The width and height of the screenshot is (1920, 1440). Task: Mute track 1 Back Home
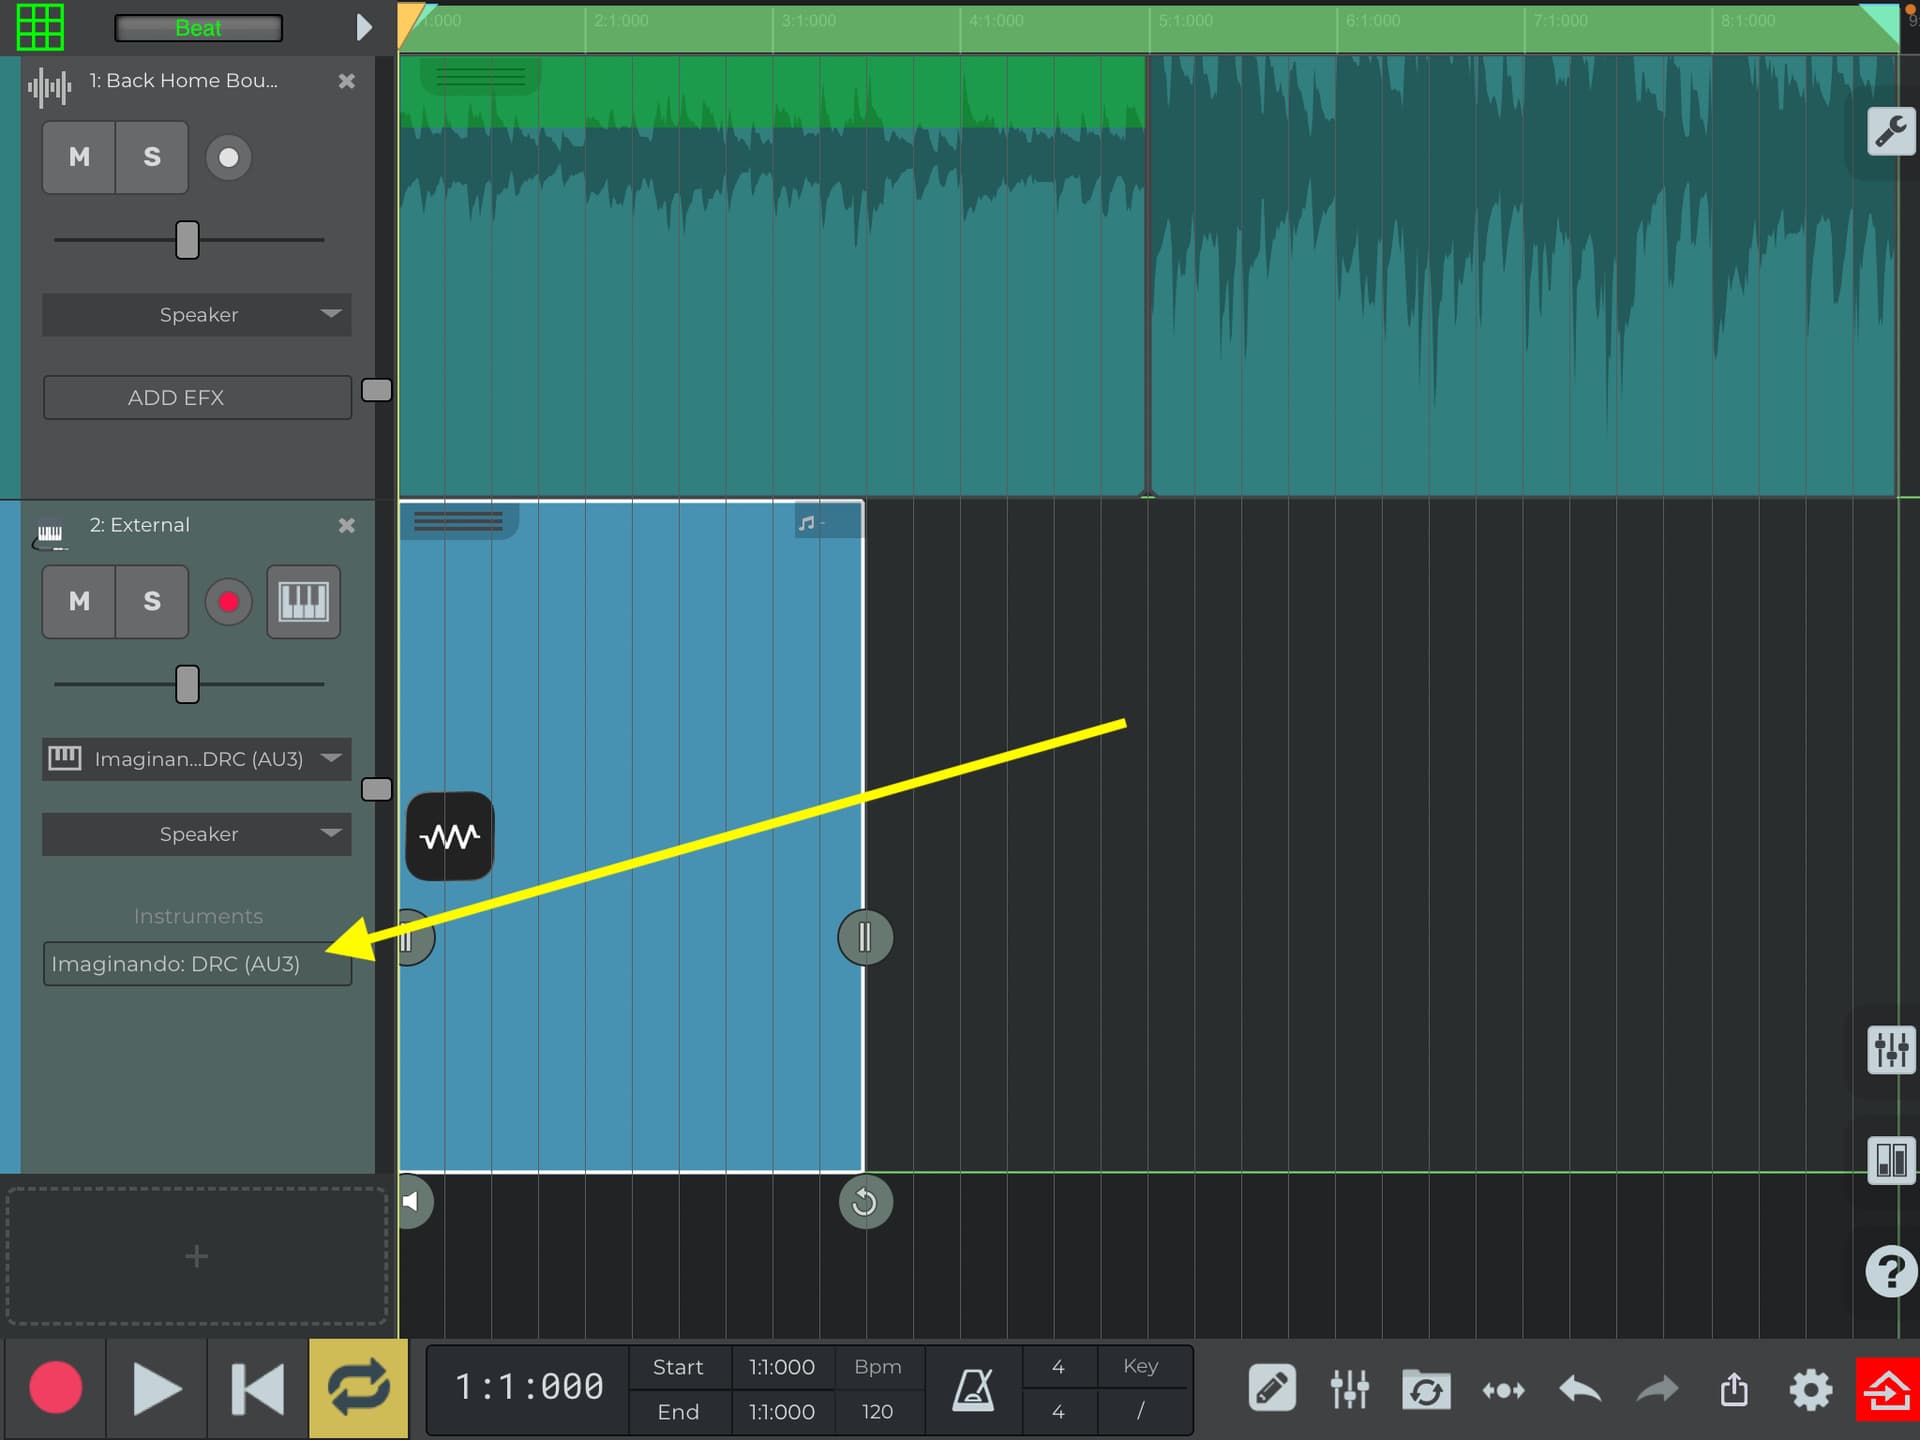pyautogui.click(x=79, y=157)
